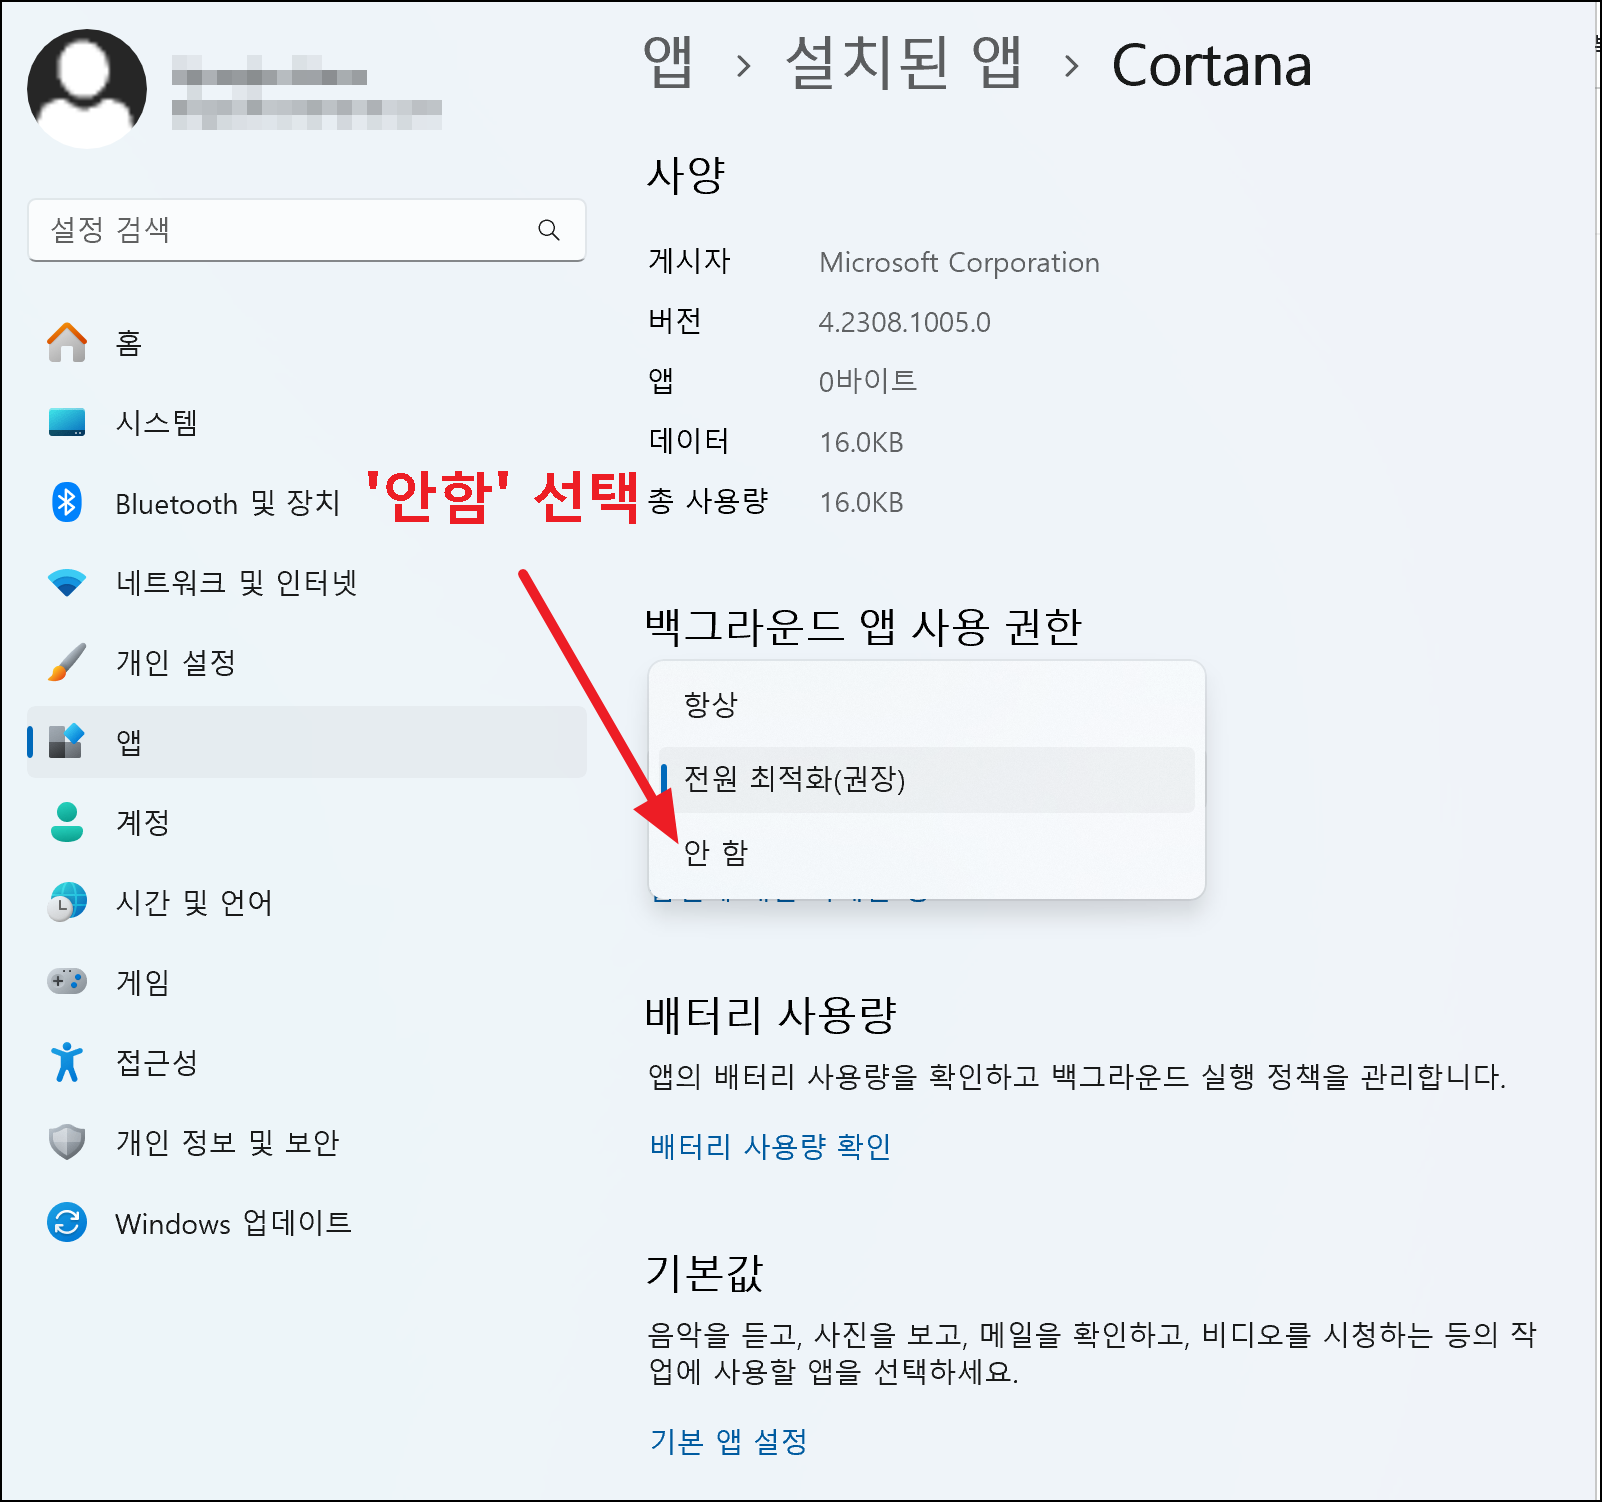The width and height of the screenshot is (1602, 1502).
Task: Click version number 4.2308.1005.0
Action: tap(904, 322)
